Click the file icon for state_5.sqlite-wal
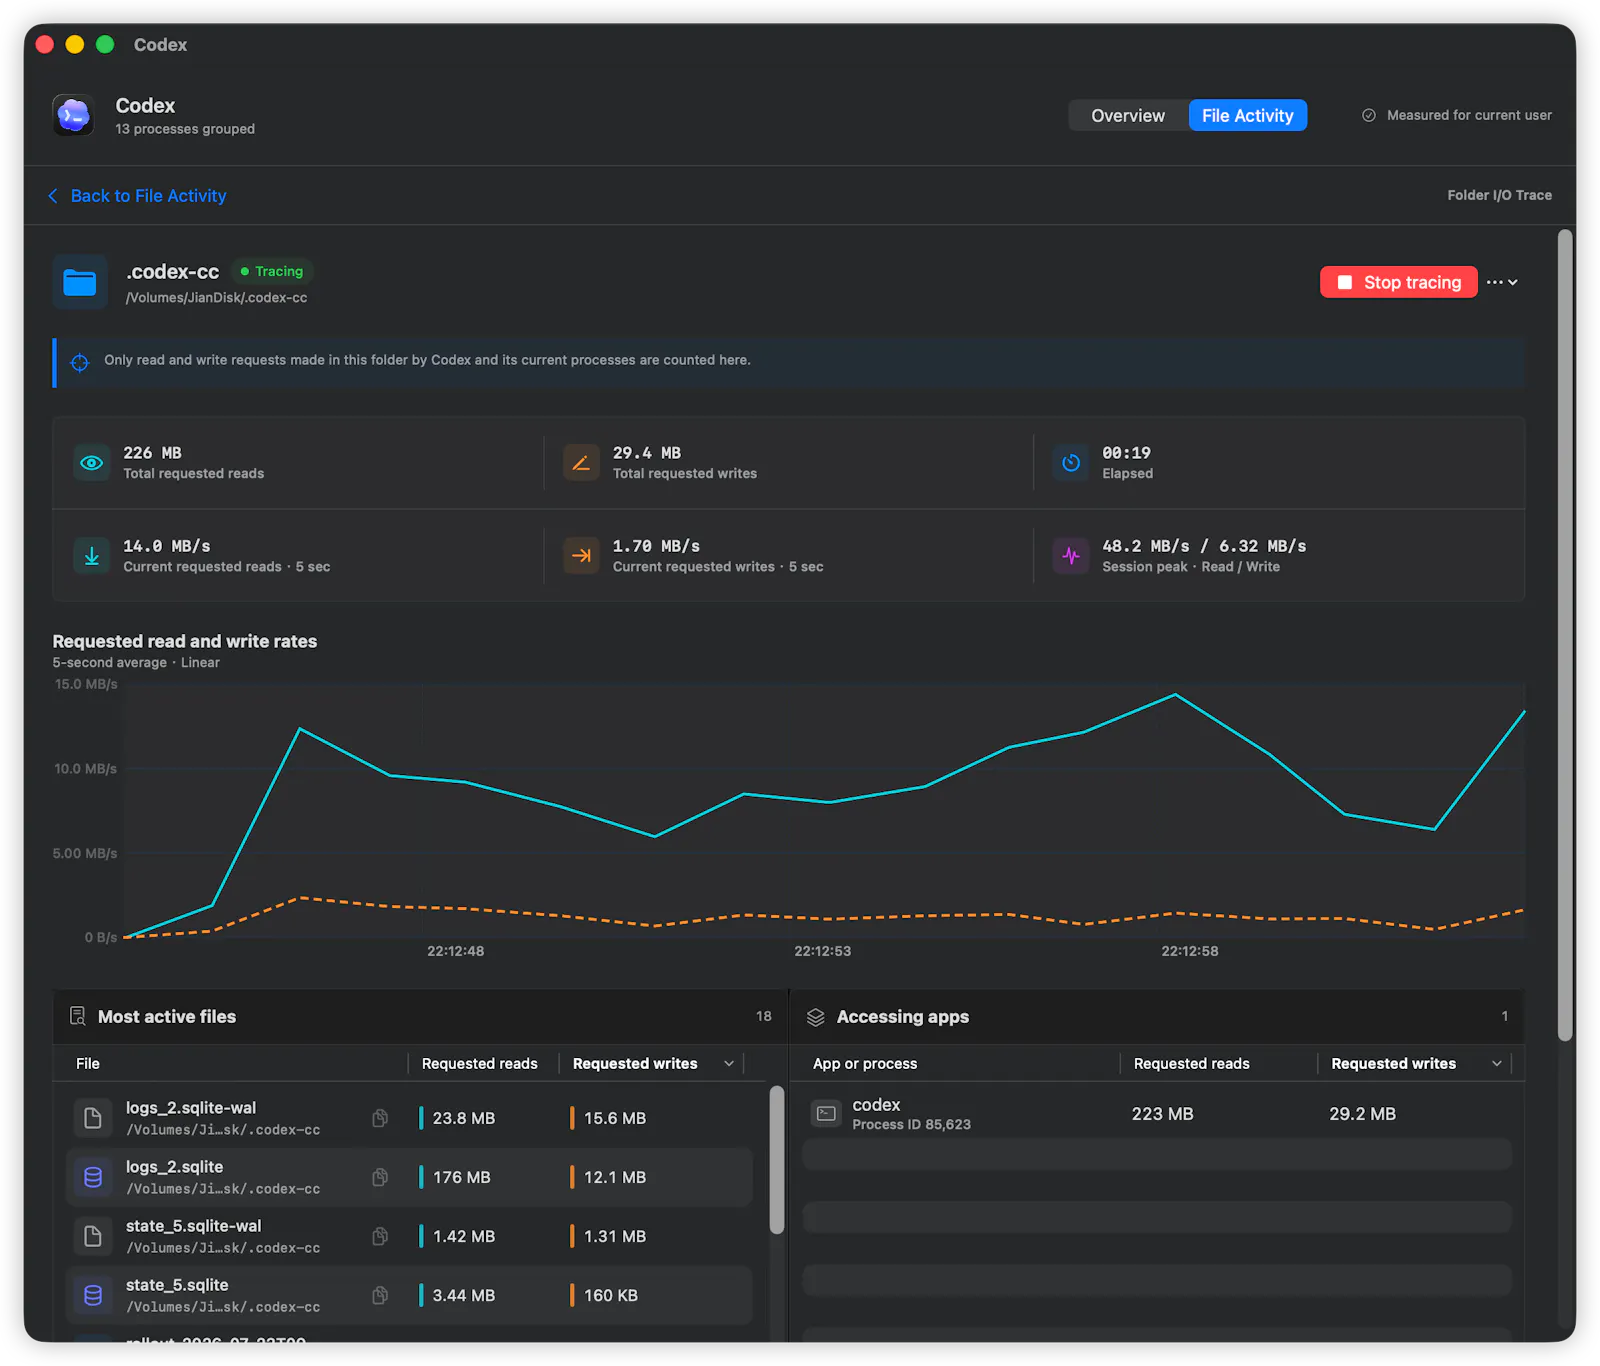The height and width of the screenshot is (1366, 1600). [93, 1236]
